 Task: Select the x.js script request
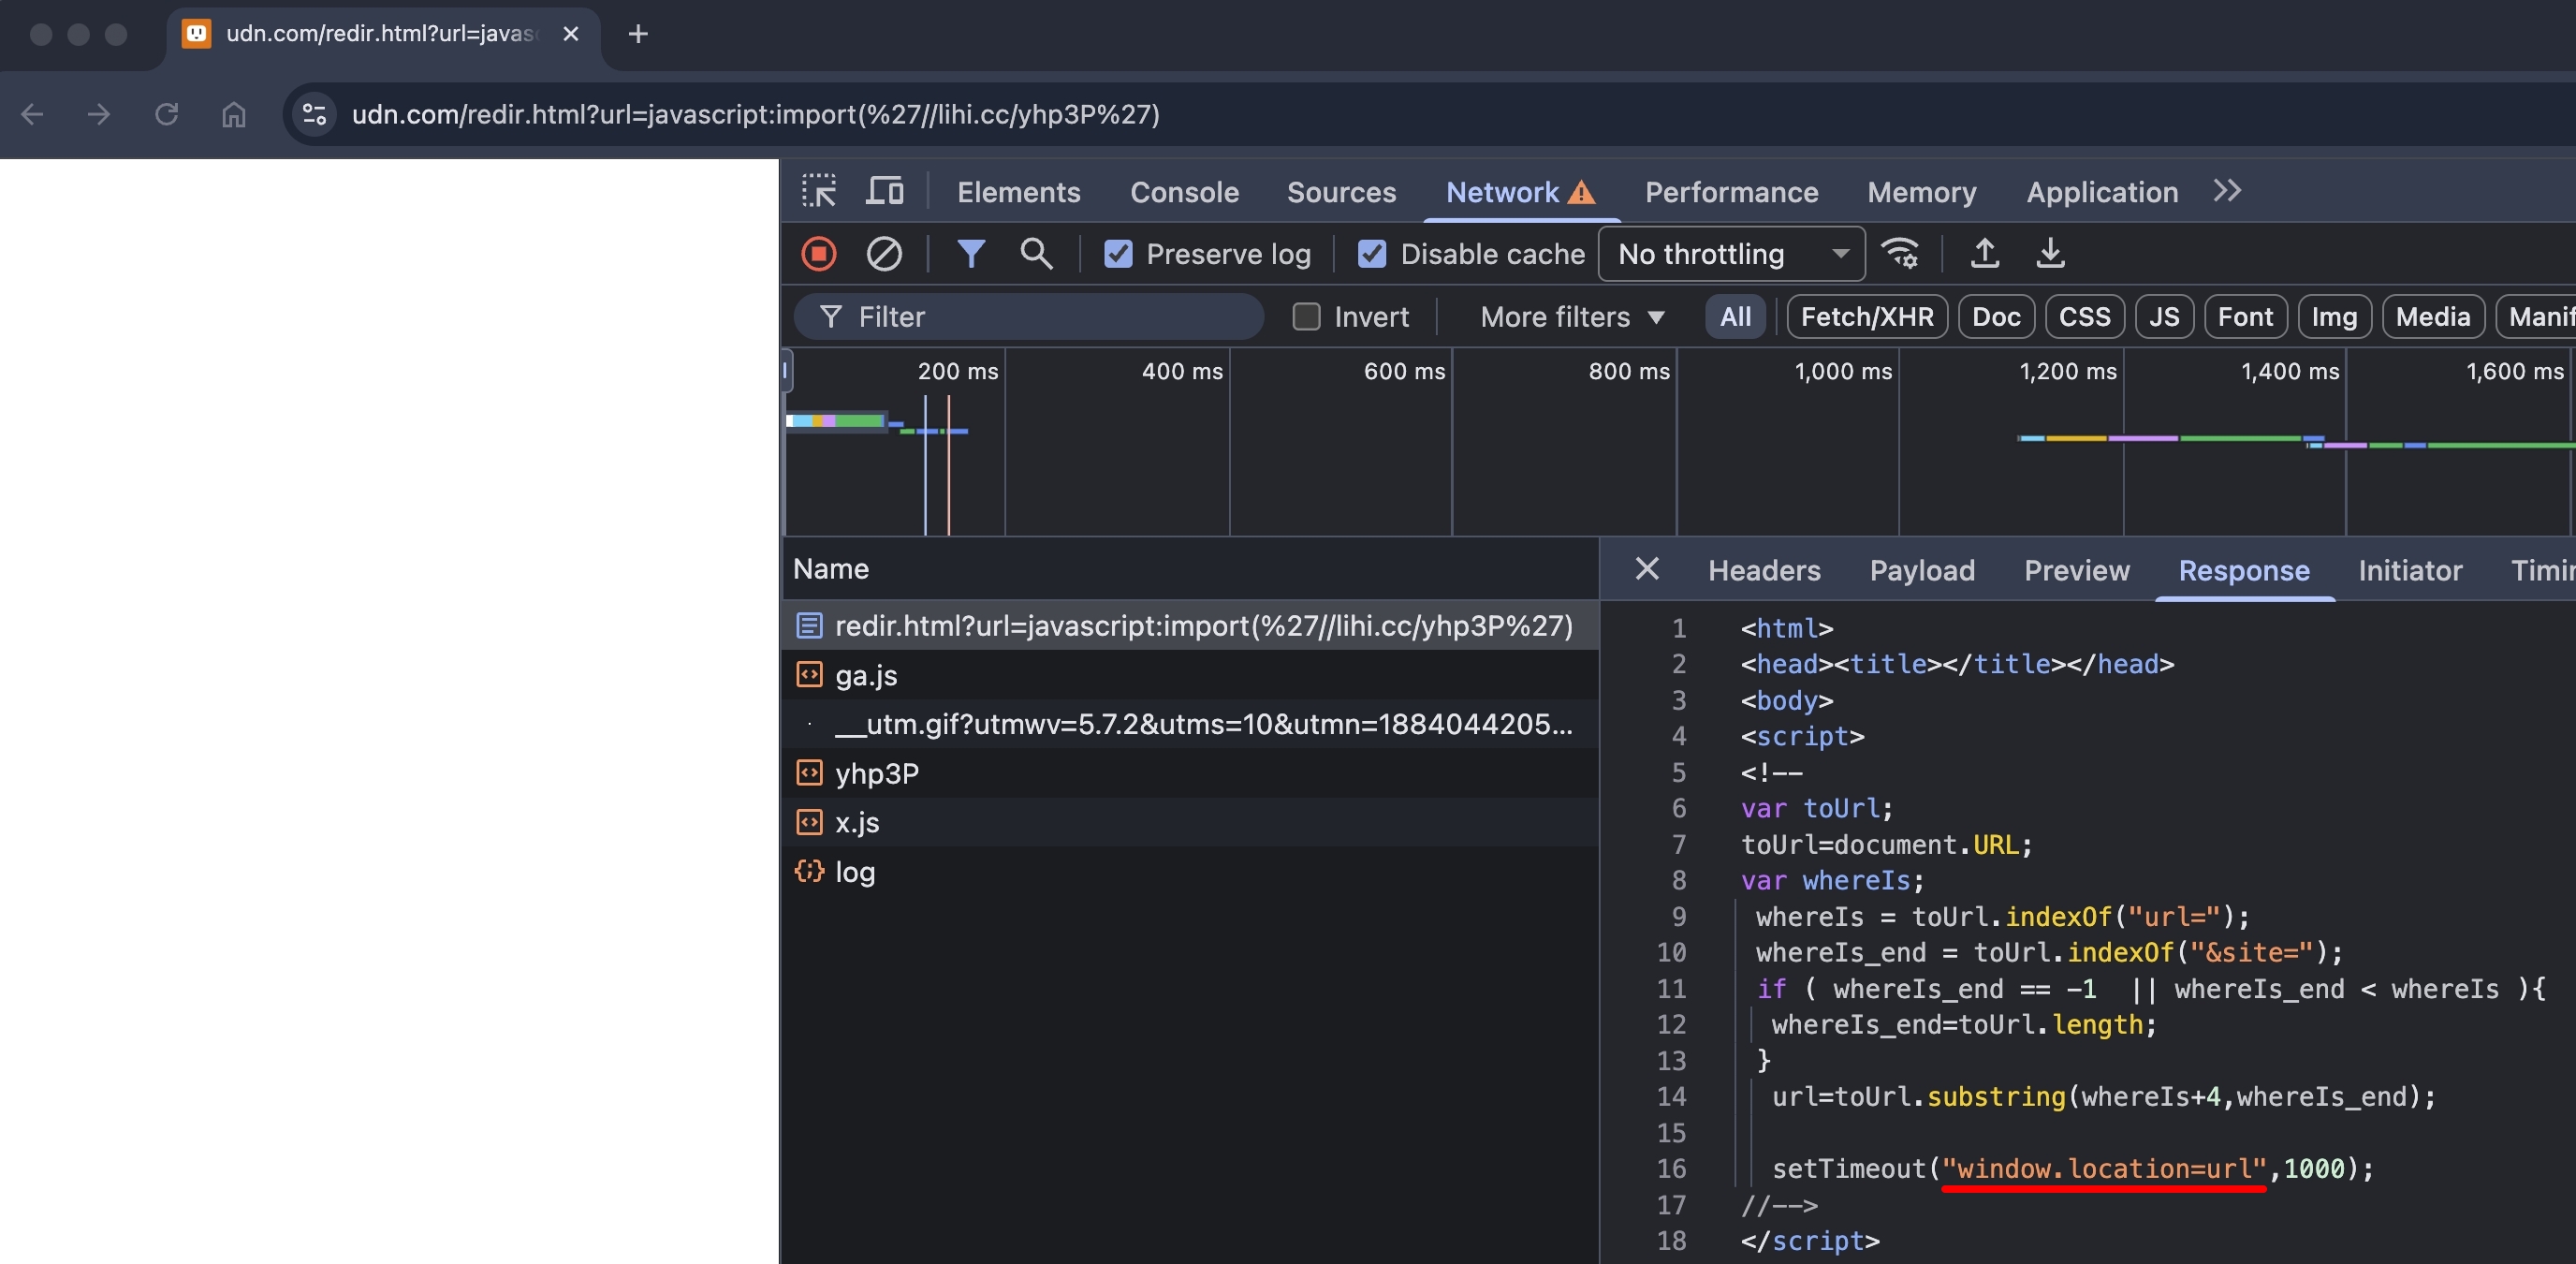1190,822
